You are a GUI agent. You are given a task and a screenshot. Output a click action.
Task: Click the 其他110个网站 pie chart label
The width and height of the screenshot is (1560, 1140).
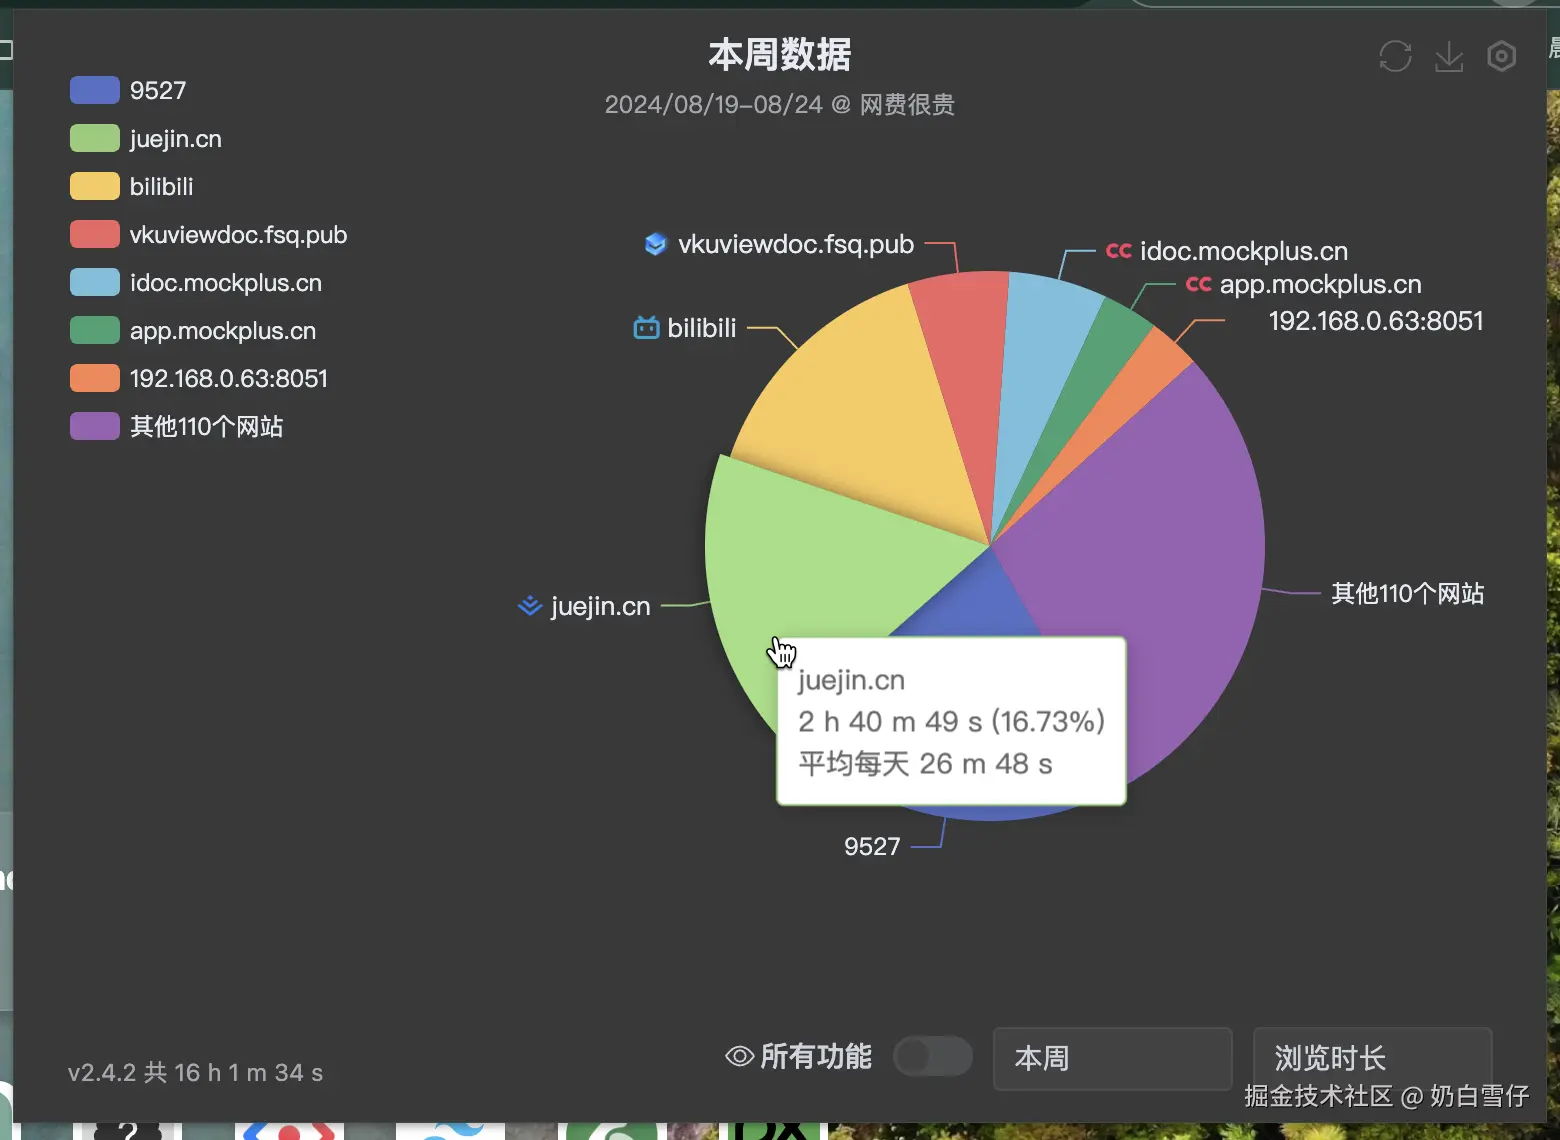[1407, 594]
